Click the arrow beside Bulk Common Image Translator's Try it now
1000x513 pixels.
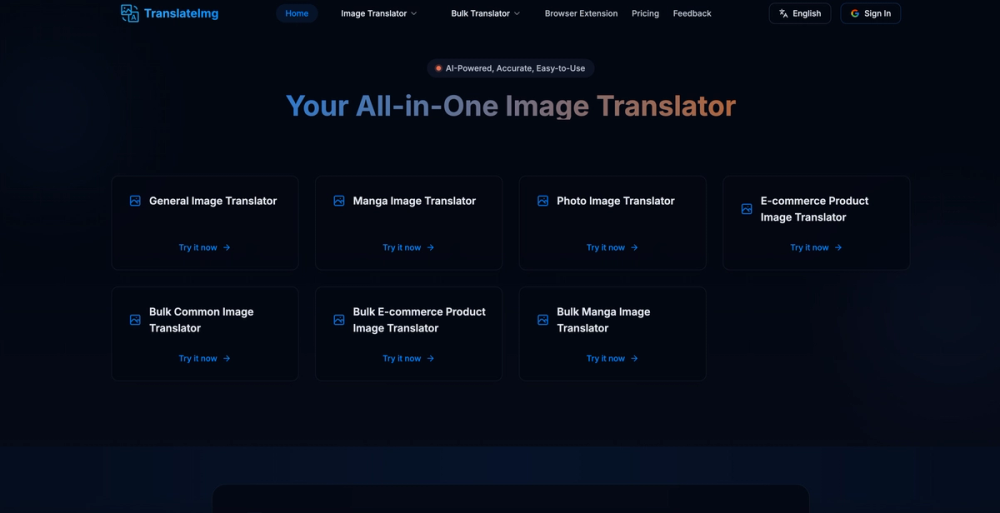(226, 359)
